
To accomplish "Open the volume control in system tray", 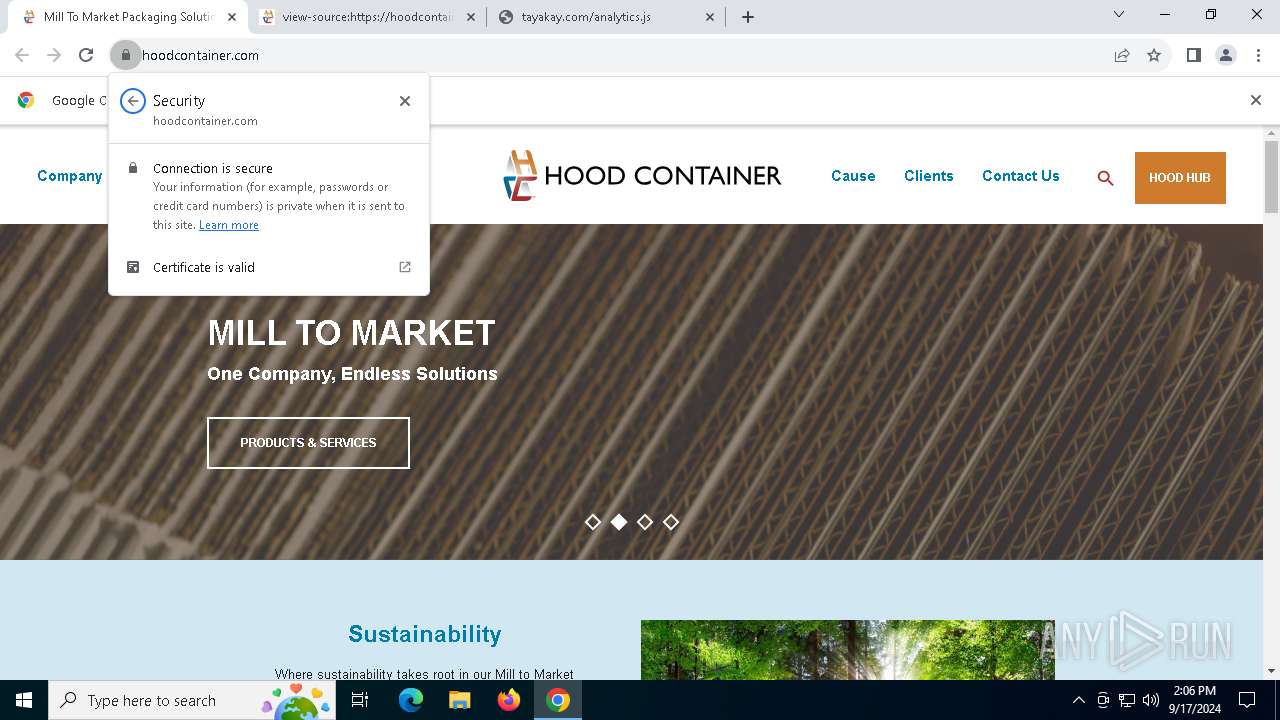I will tap(1151, 700).
